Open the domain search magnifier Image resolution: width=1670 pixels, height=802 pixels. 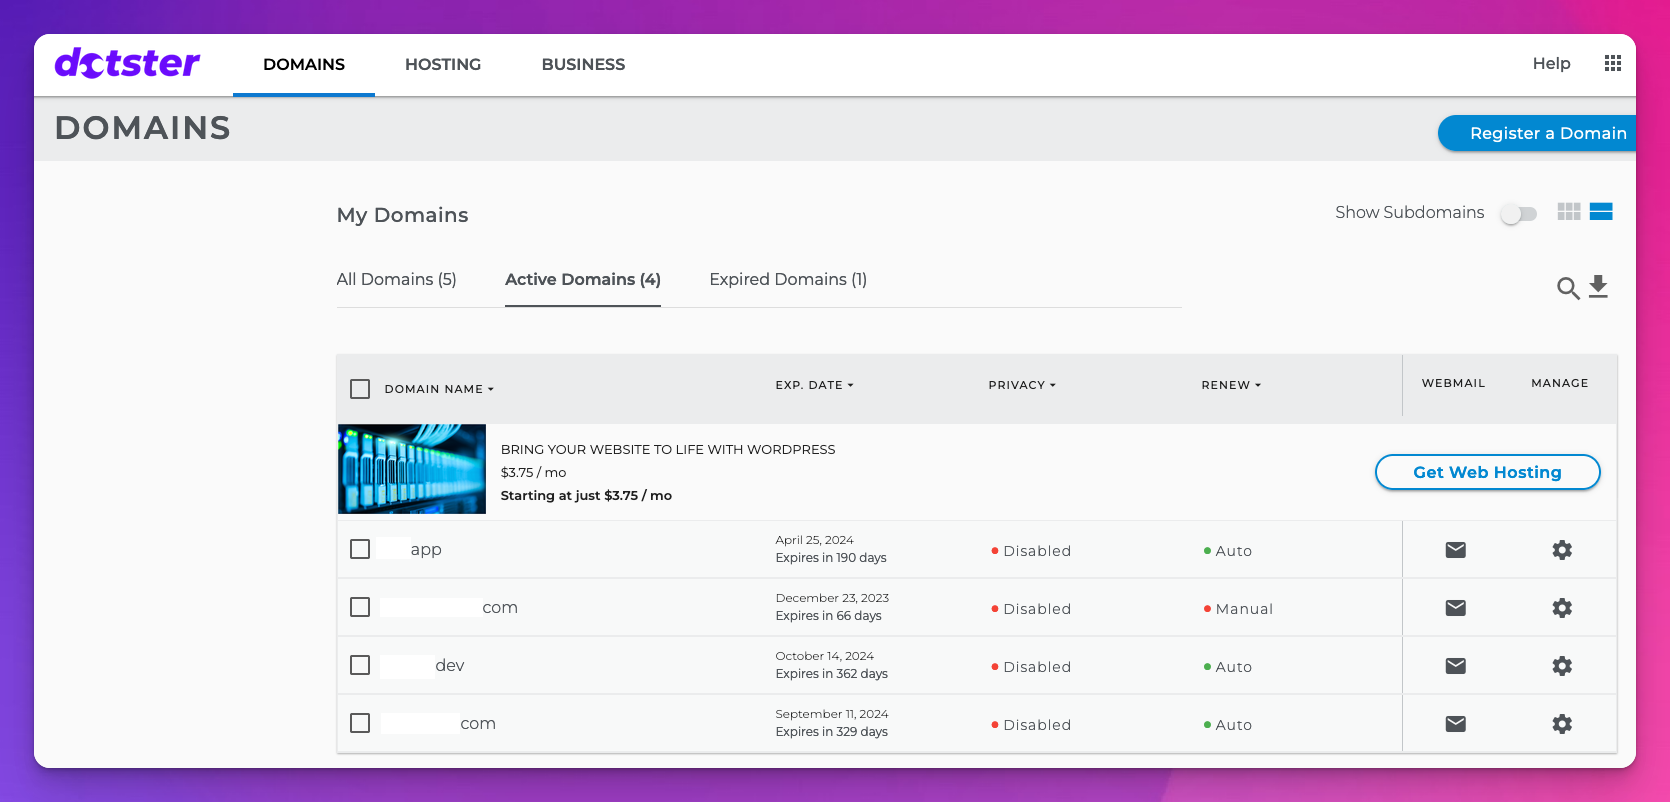click(1568, 288)
